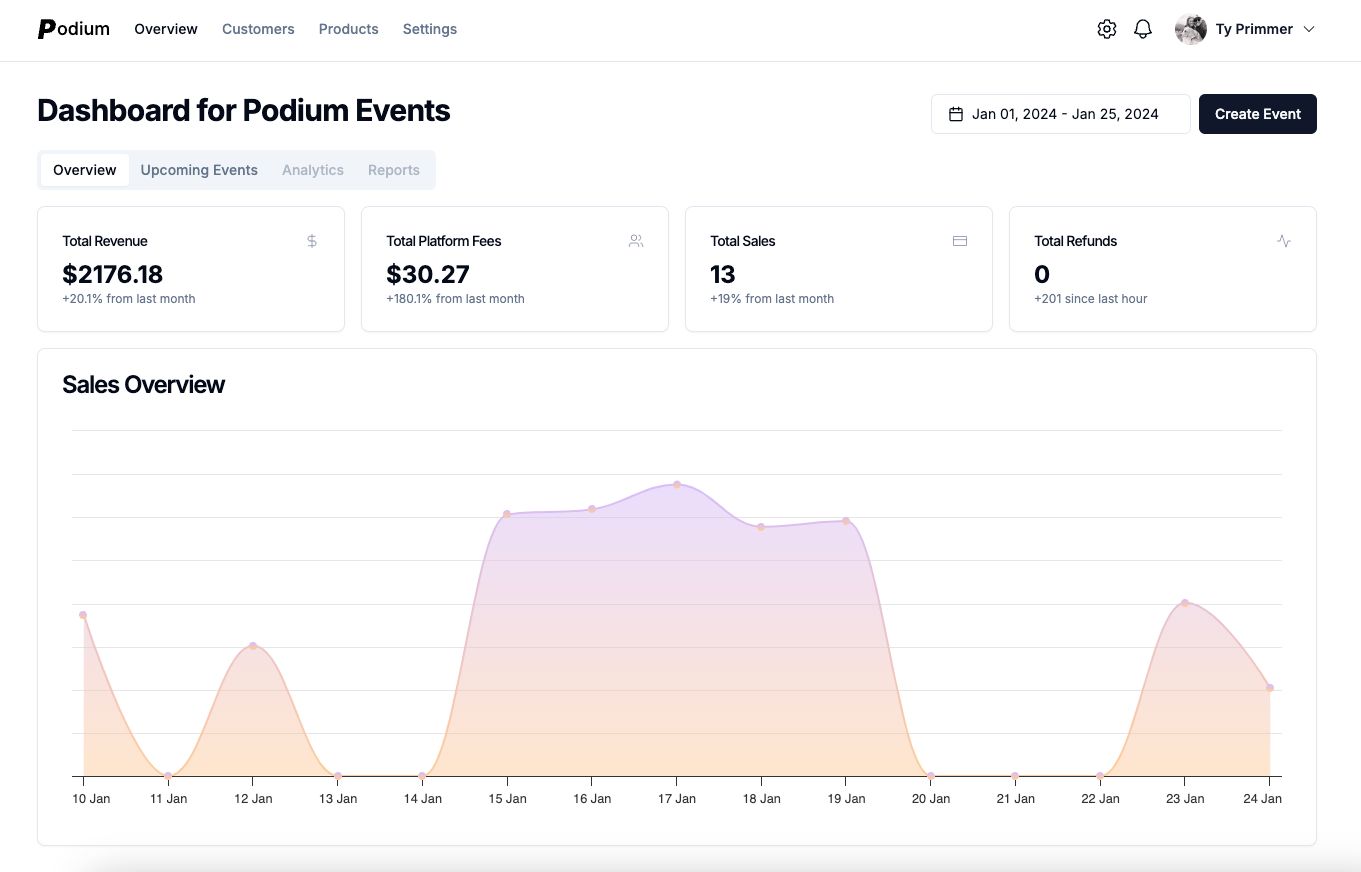Click the calendar icon in date range picker
This screenshot has width=1361, height=872.
tap(956, 114)
